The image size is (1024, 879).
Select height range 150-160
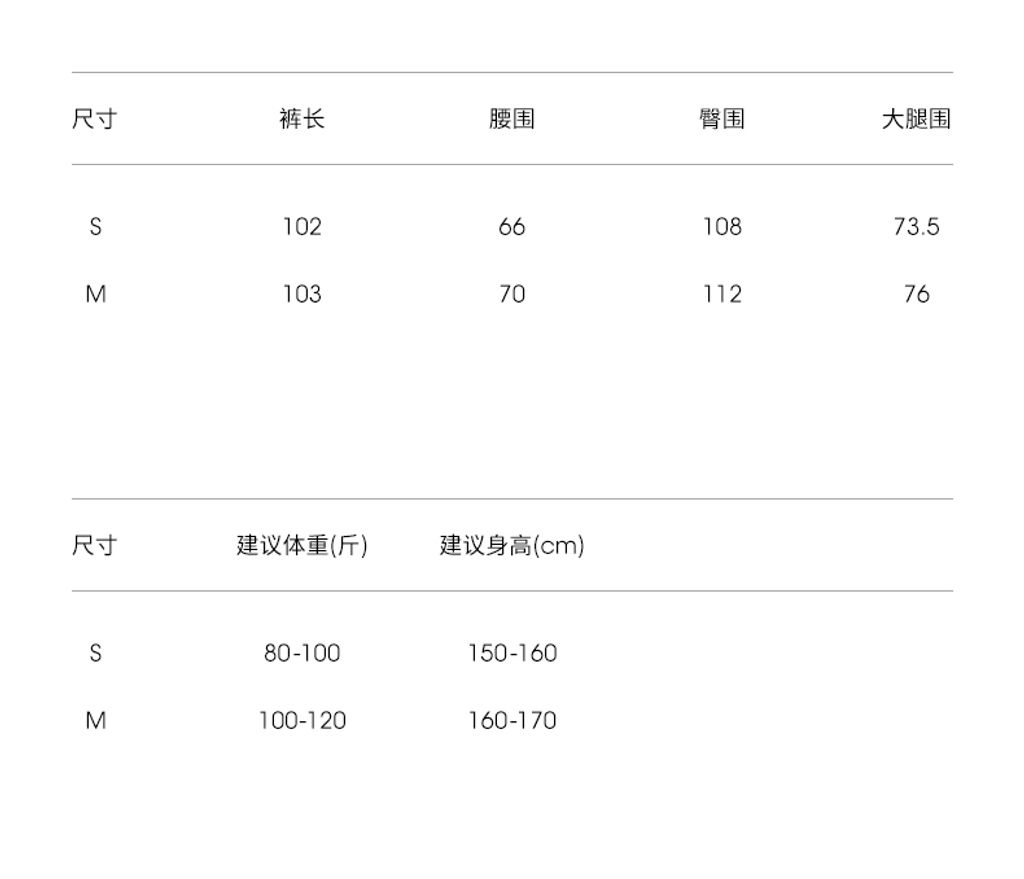[x=512, y=653]
